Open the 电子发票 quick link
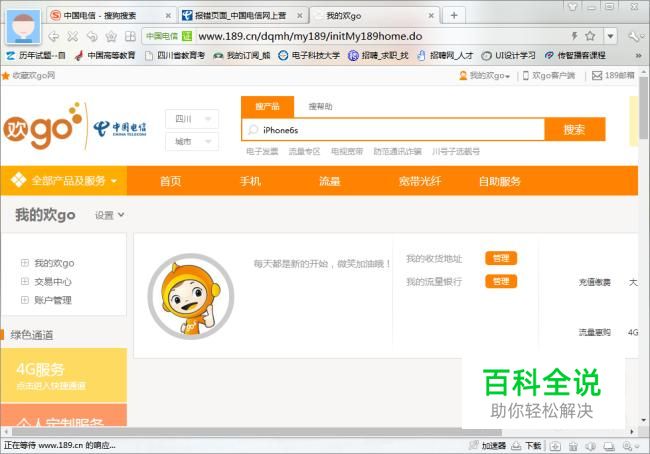650x454 pixels. 262,151
